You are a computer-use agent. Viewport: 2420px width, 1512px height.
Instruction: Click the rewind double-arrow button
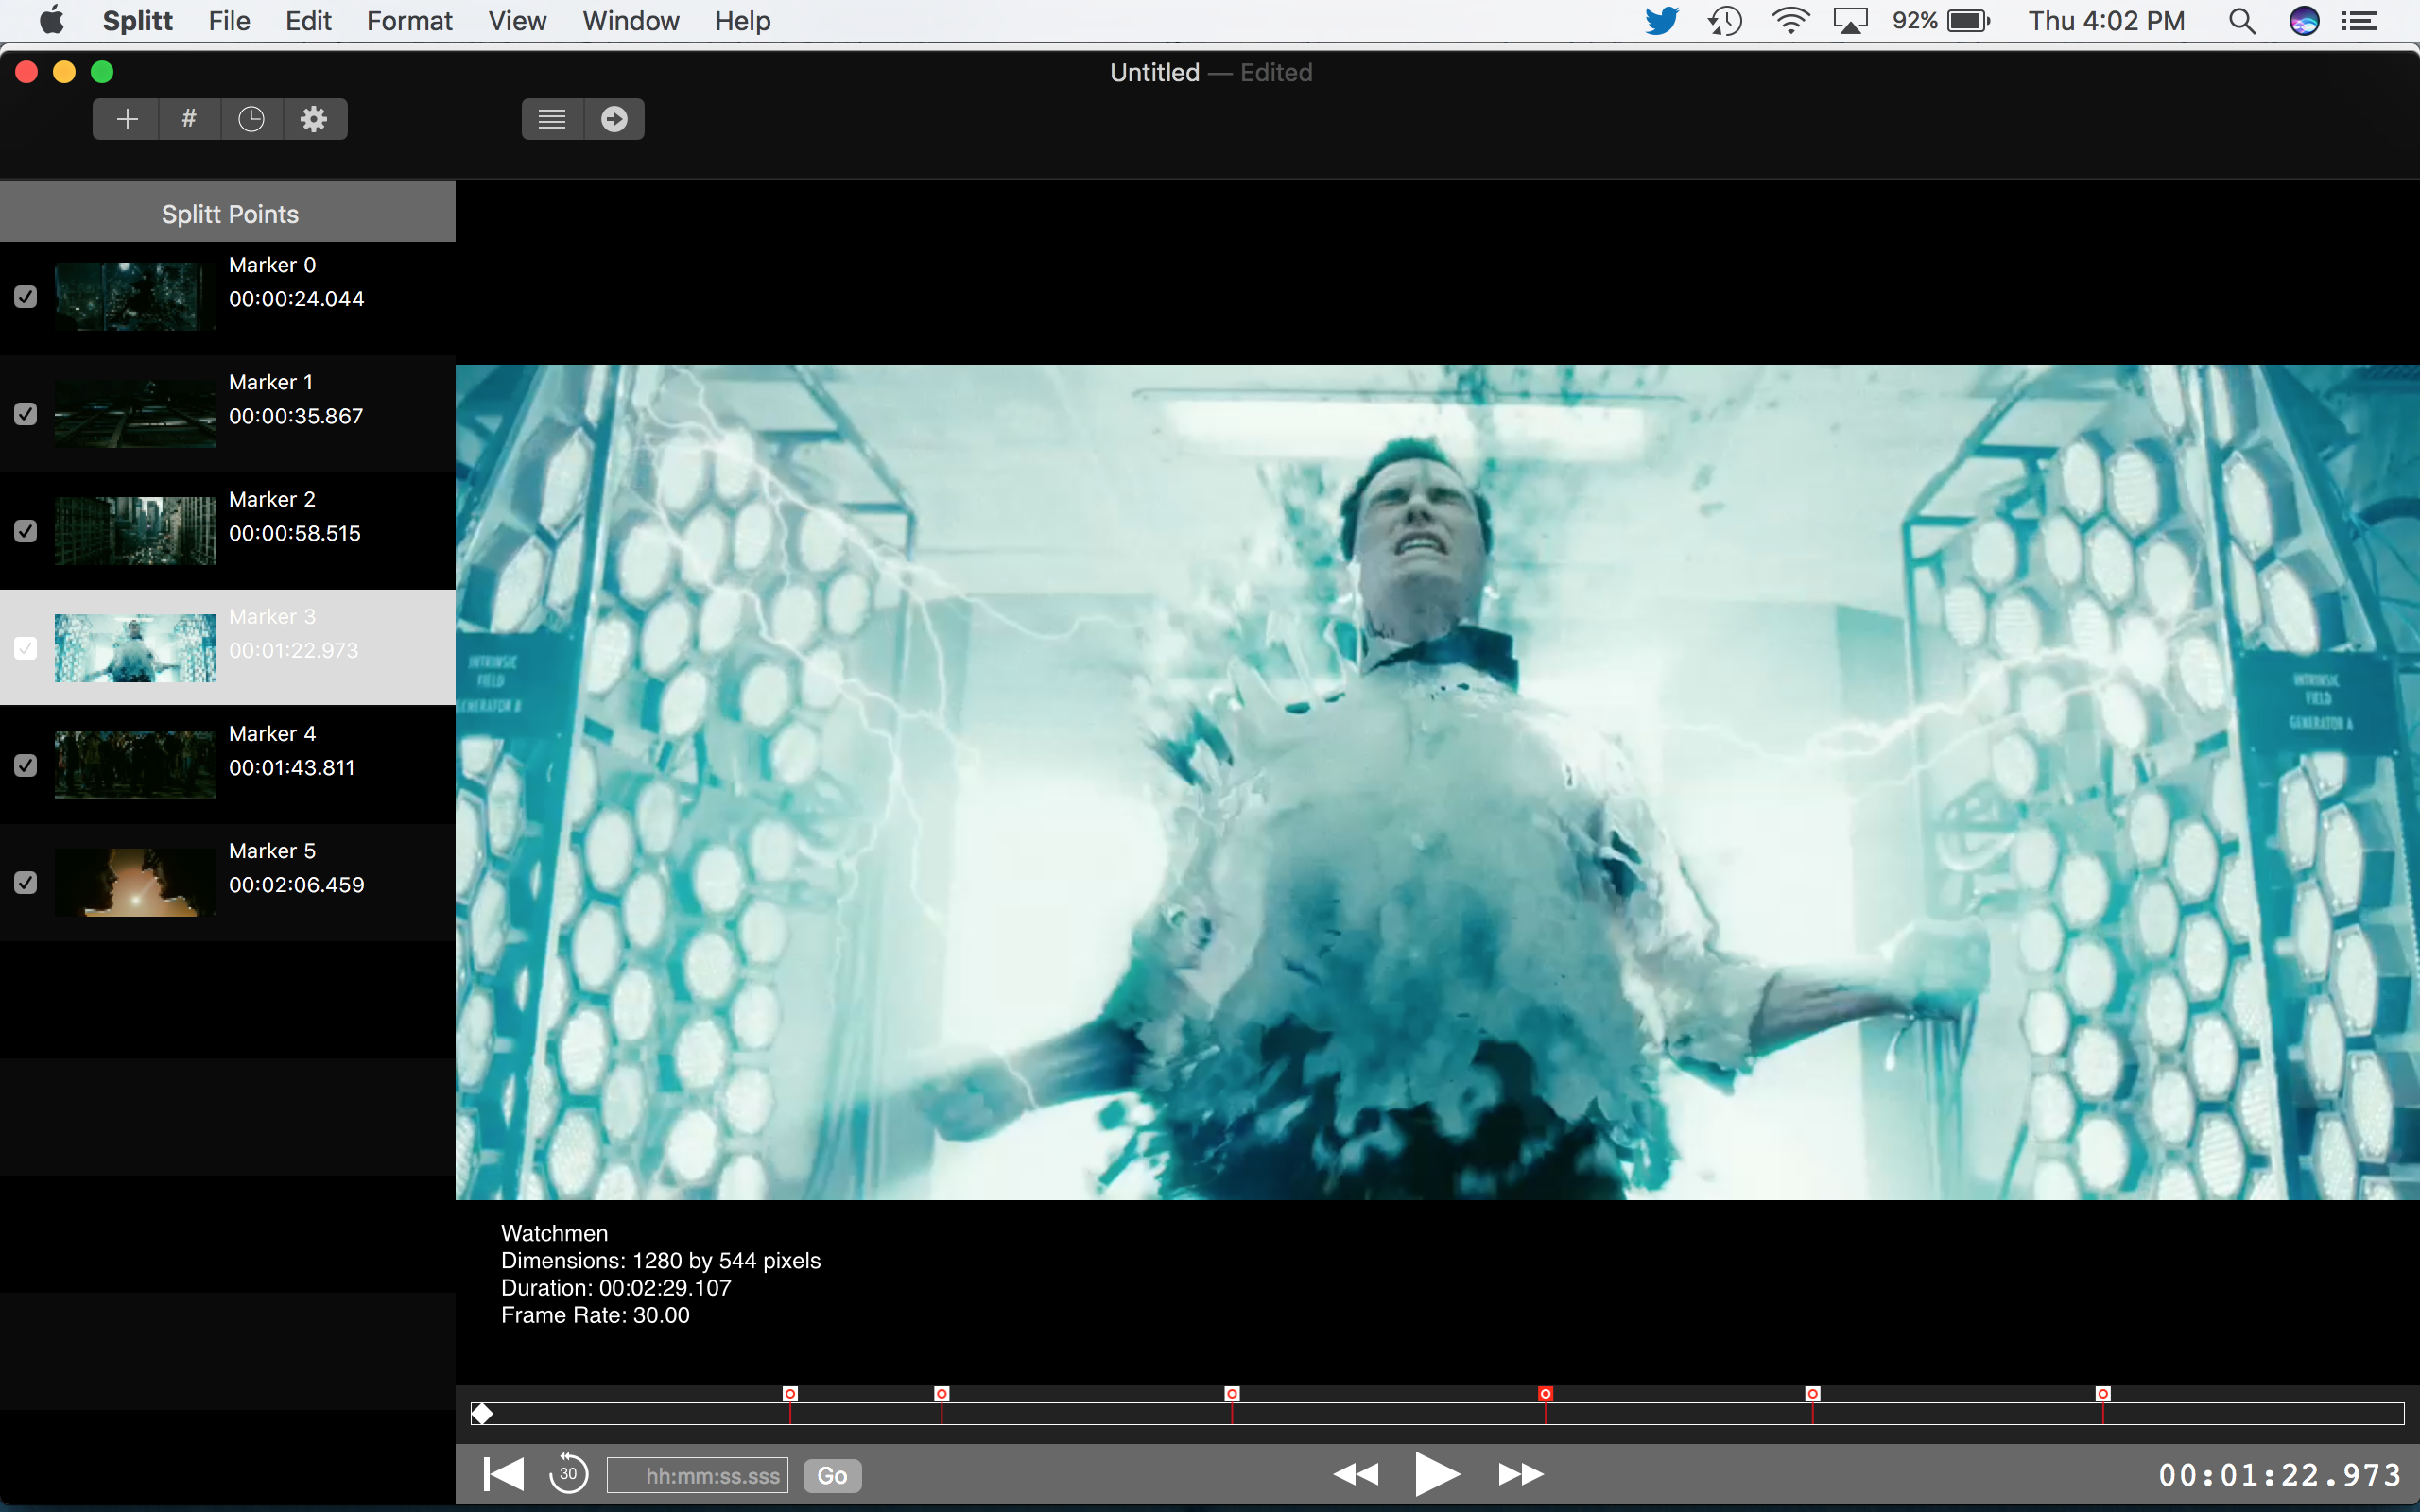1356,1474
